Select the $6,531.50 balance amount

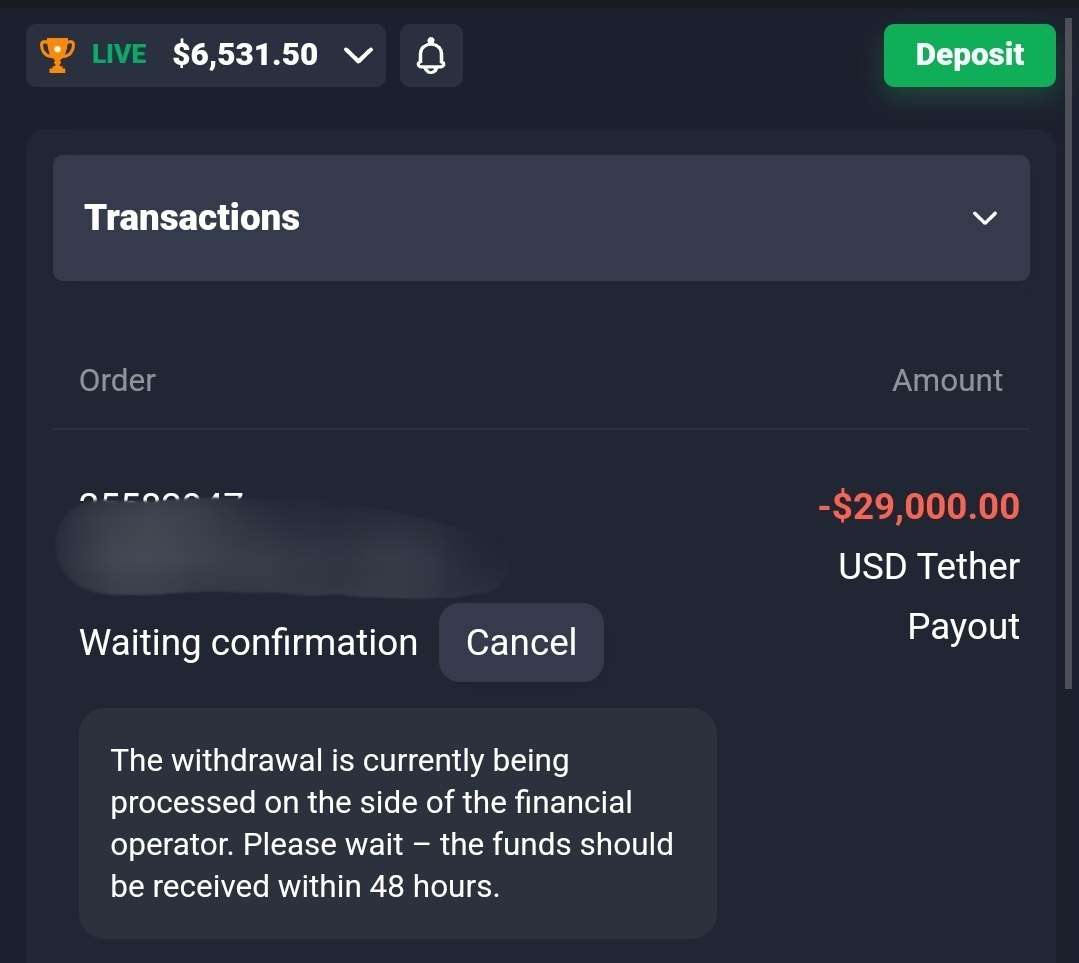pos(245,54)
